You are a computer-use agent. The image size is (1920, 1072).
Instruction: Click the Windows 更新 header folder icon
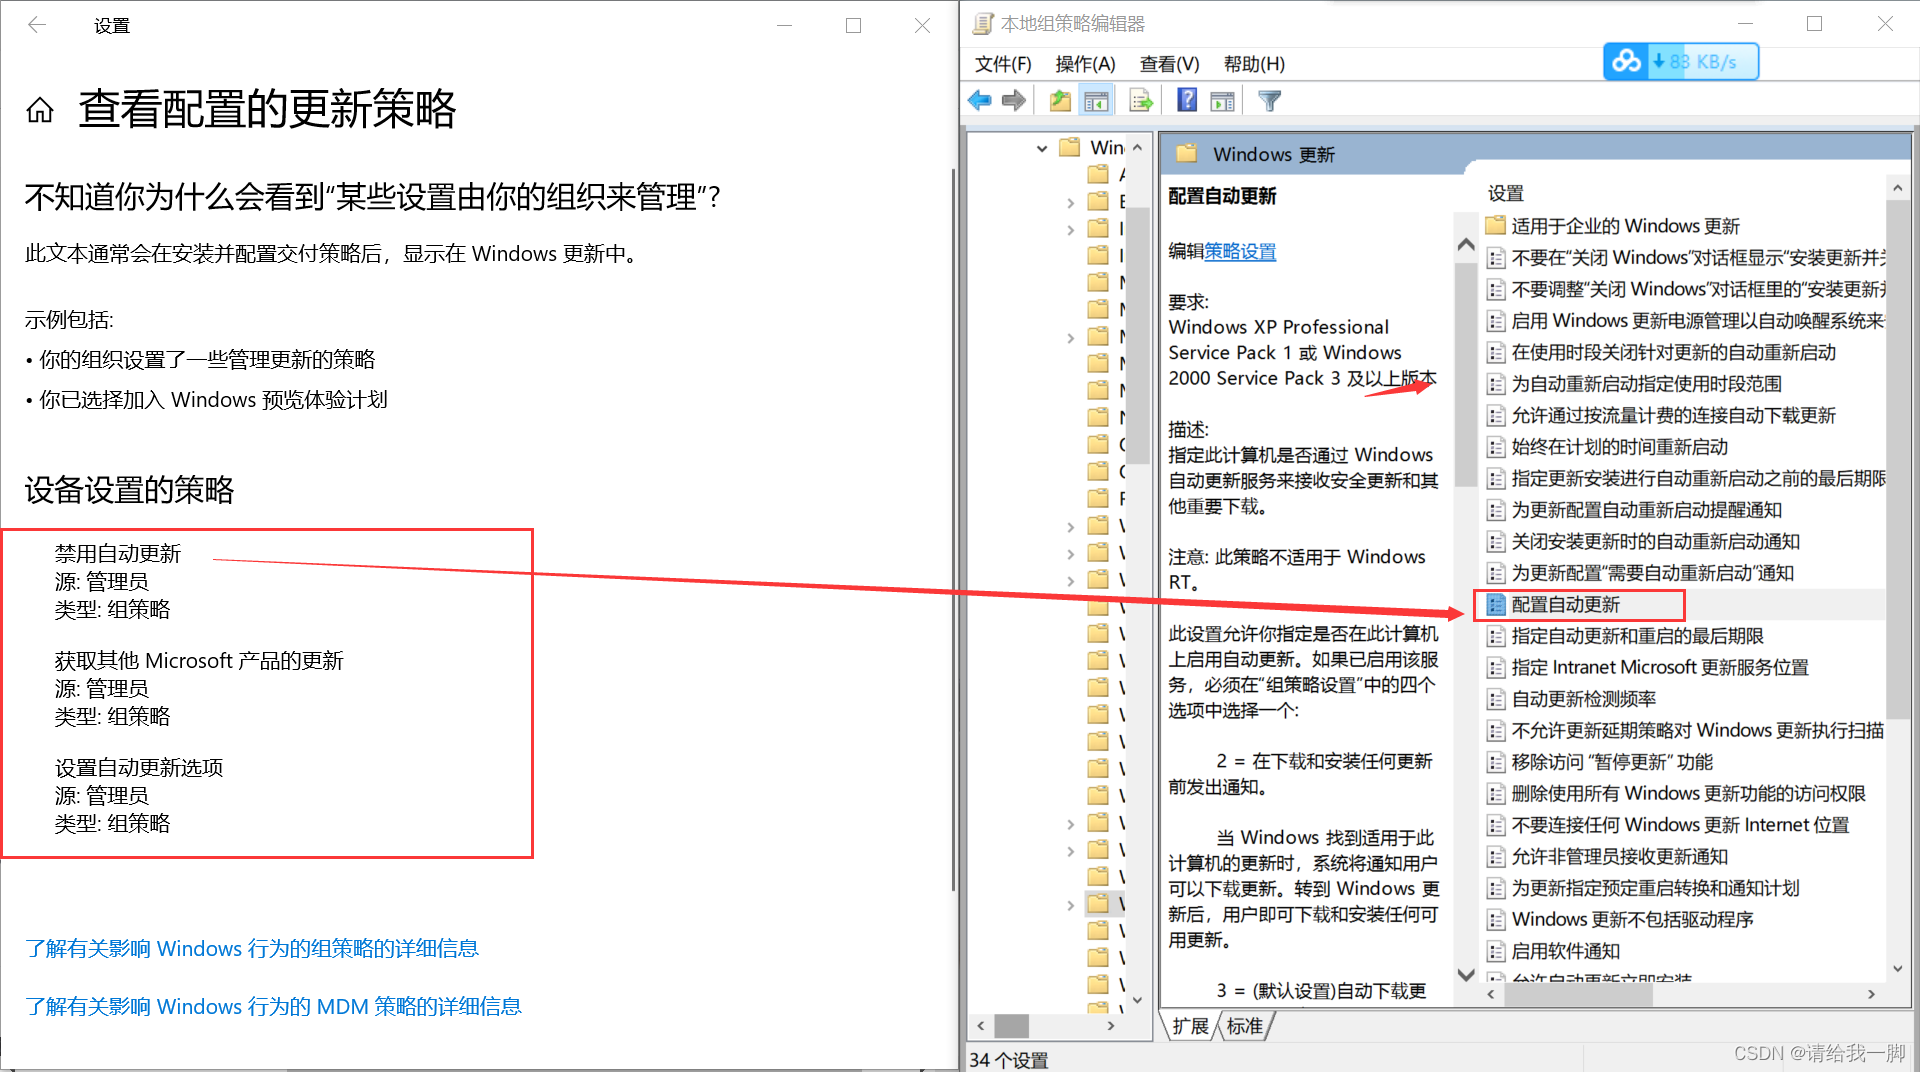(x=1187, y=154)
